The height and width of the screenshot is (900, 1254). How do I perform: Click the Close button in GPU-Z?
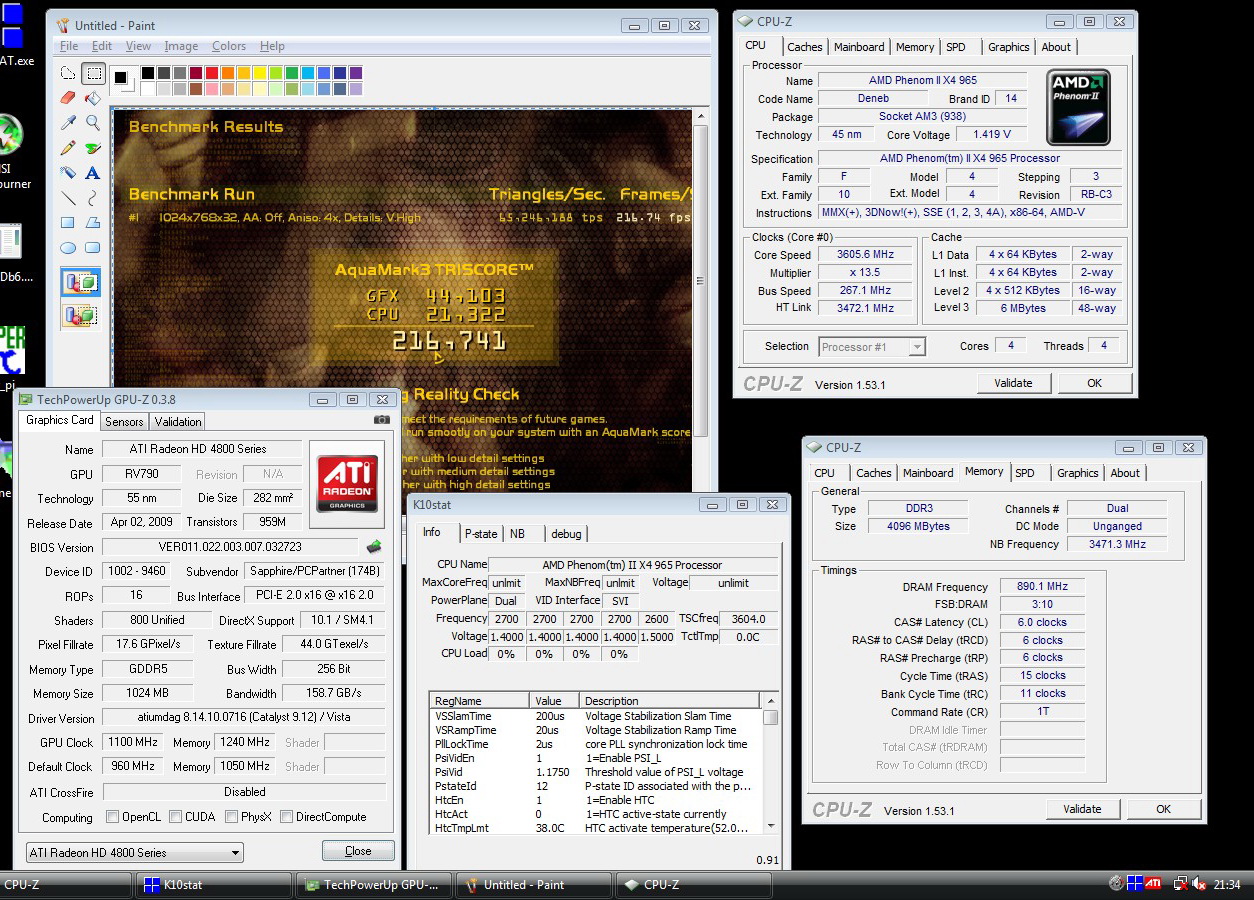pos(358,851)
